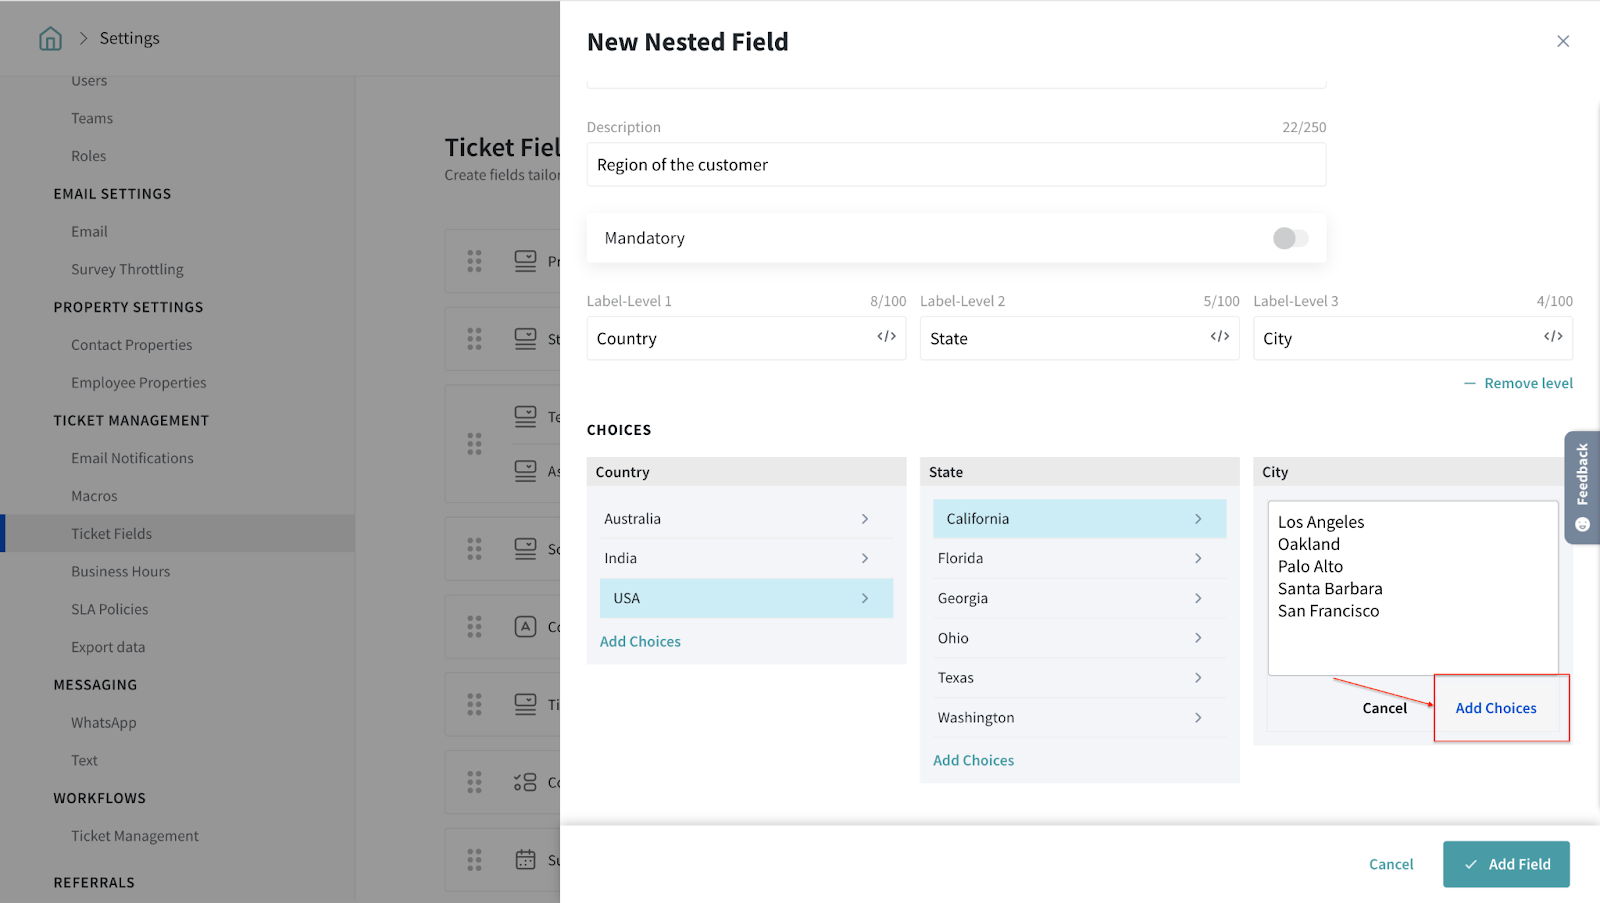The image size is (1600, 903).
Task: Open the Feedback side tab
Action: 1582,487
